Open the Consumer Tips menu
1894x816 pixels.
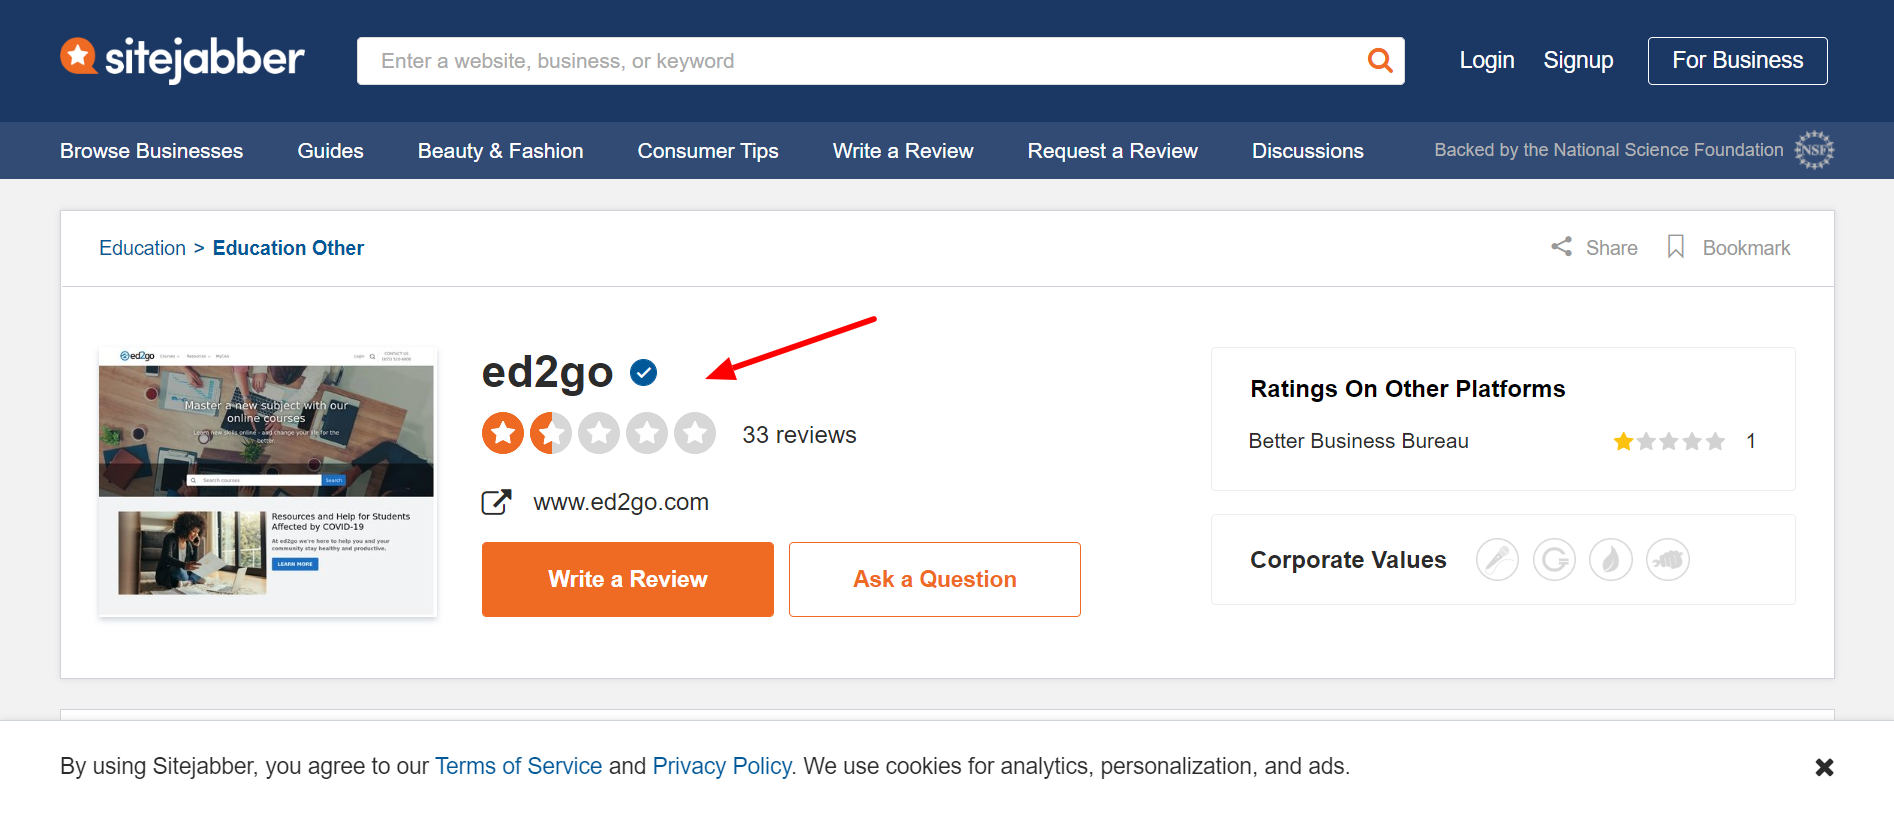coord(707,150)
